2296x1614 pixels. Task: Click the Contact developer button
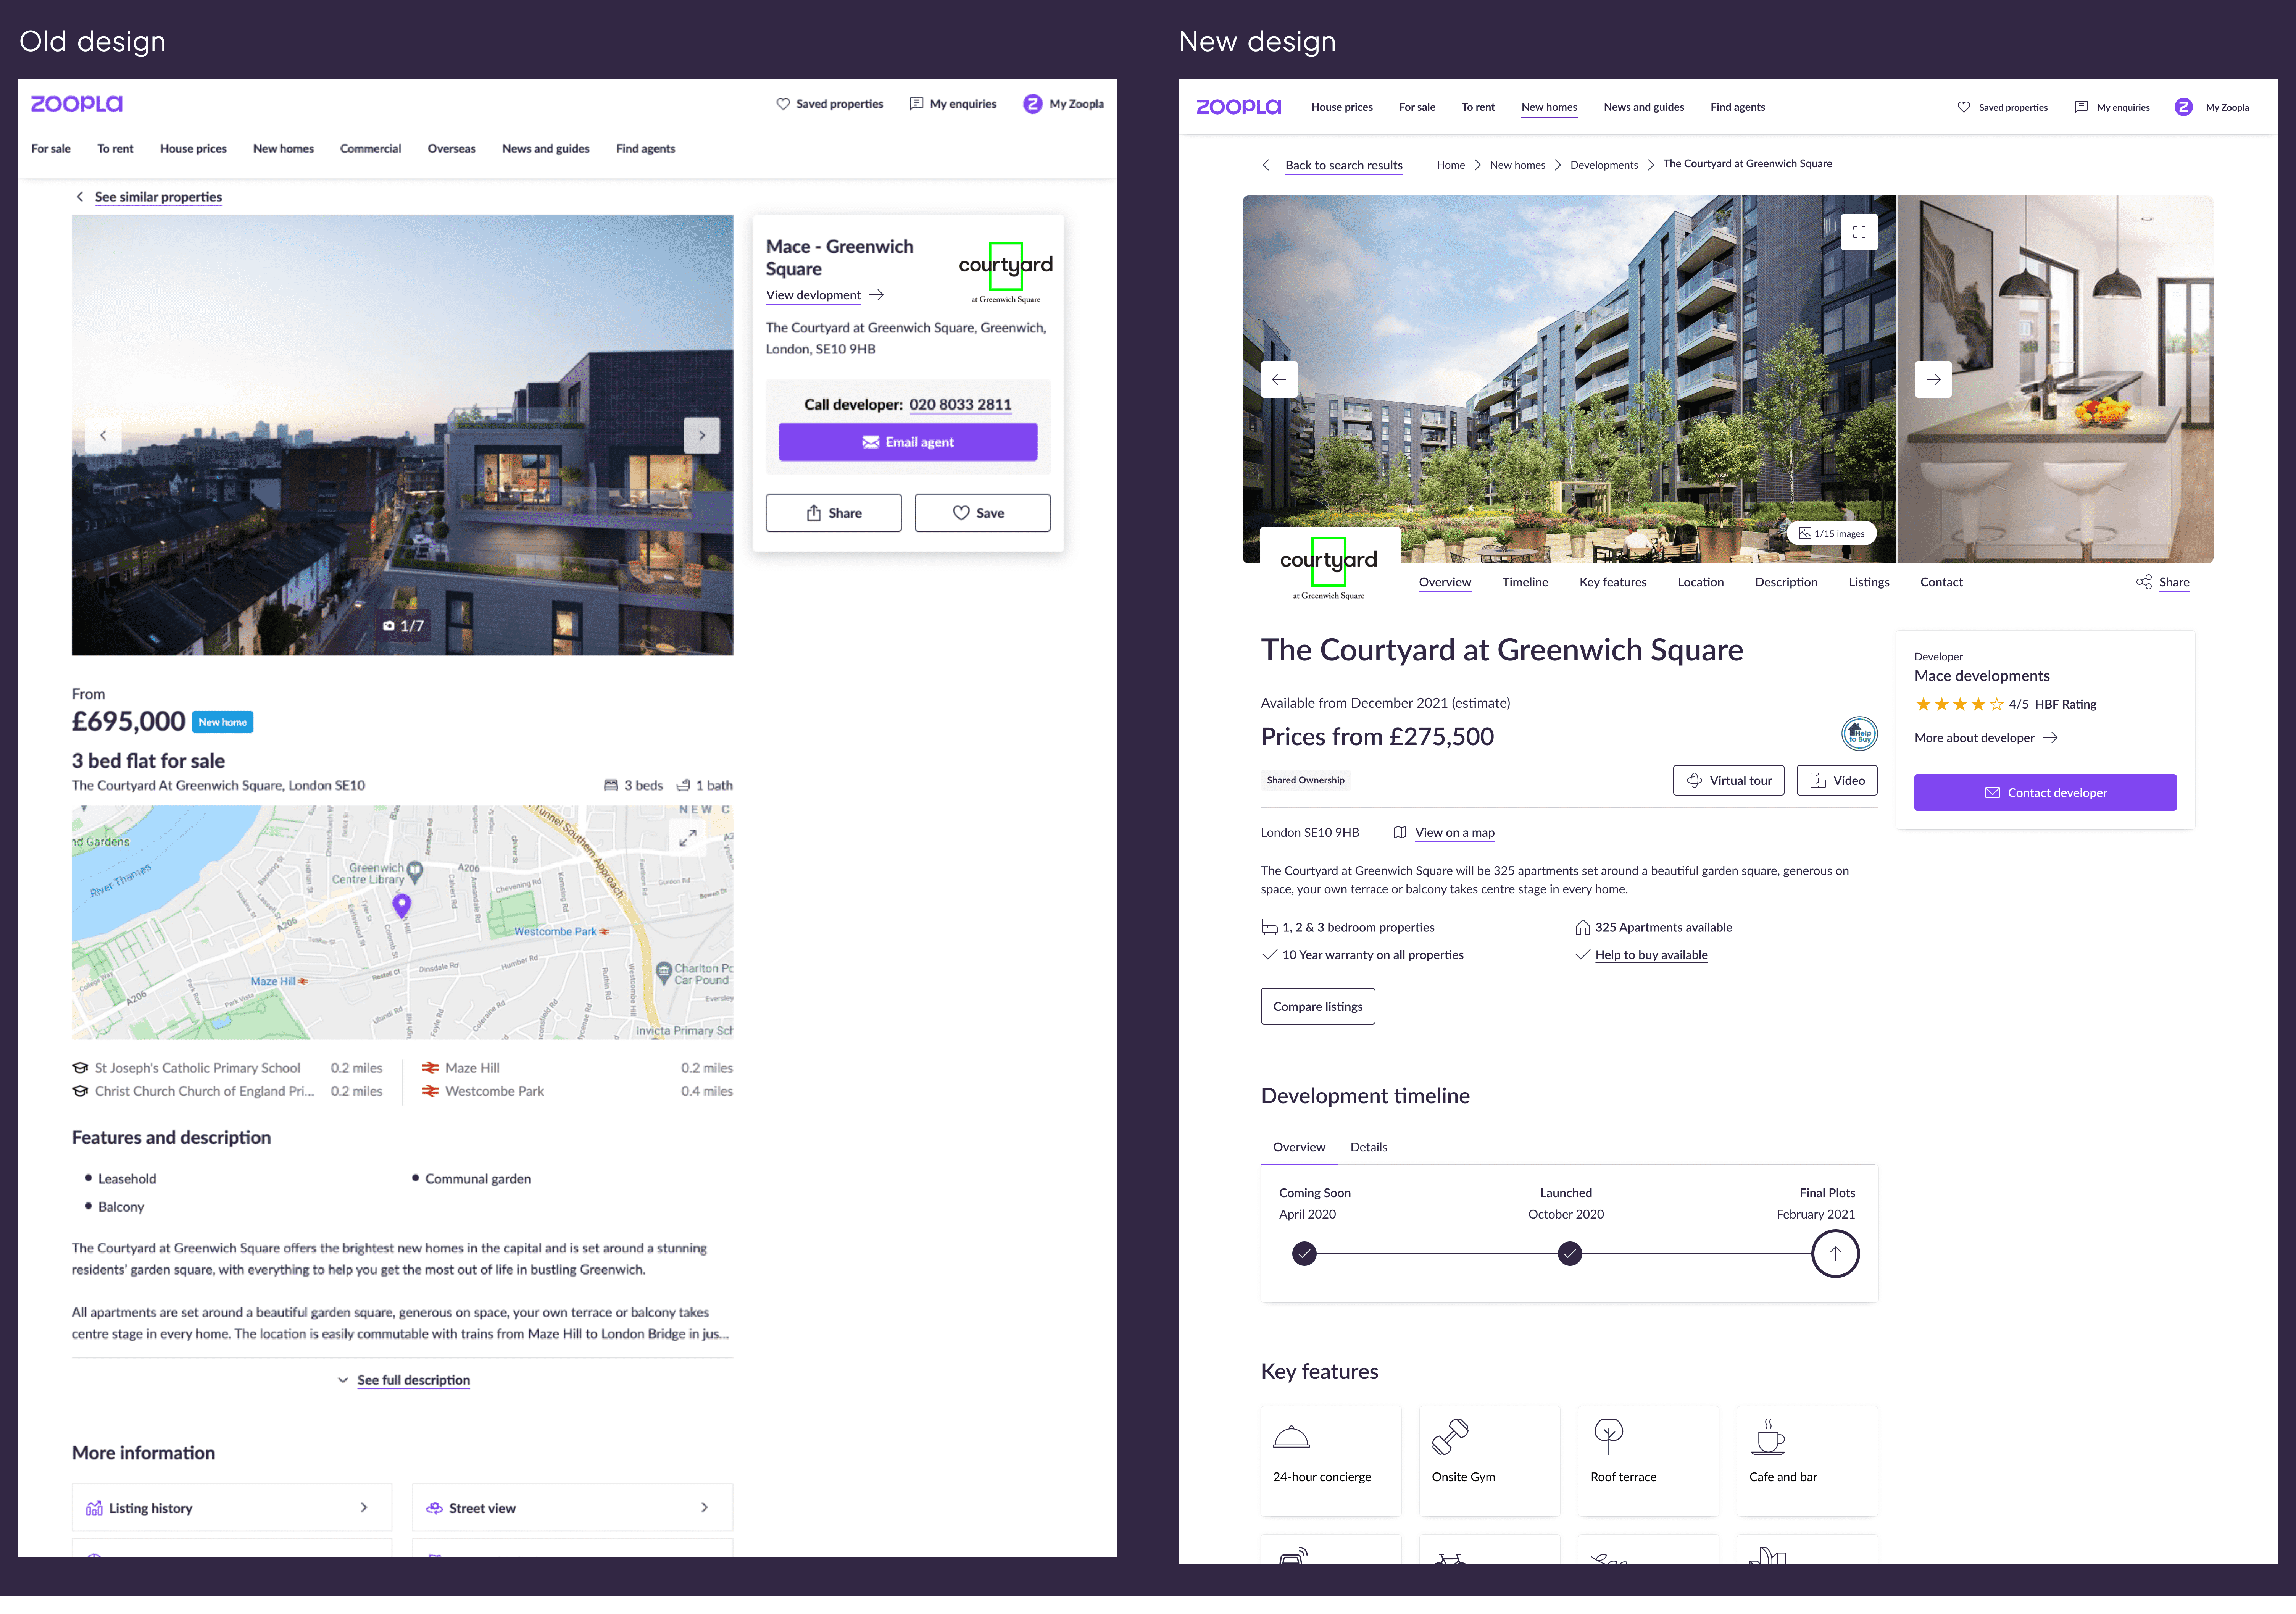2044,792
